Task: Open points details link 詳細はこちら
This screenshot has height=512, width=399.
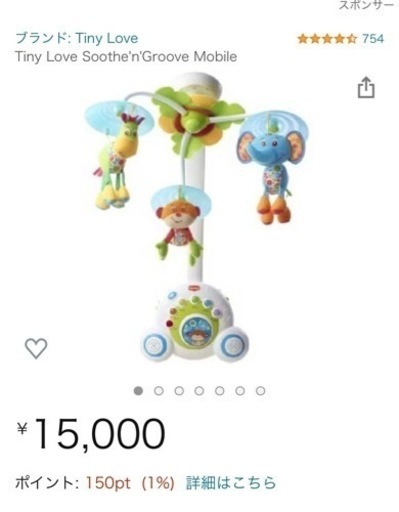Action: pyautogui.click(x=231, y=483)
